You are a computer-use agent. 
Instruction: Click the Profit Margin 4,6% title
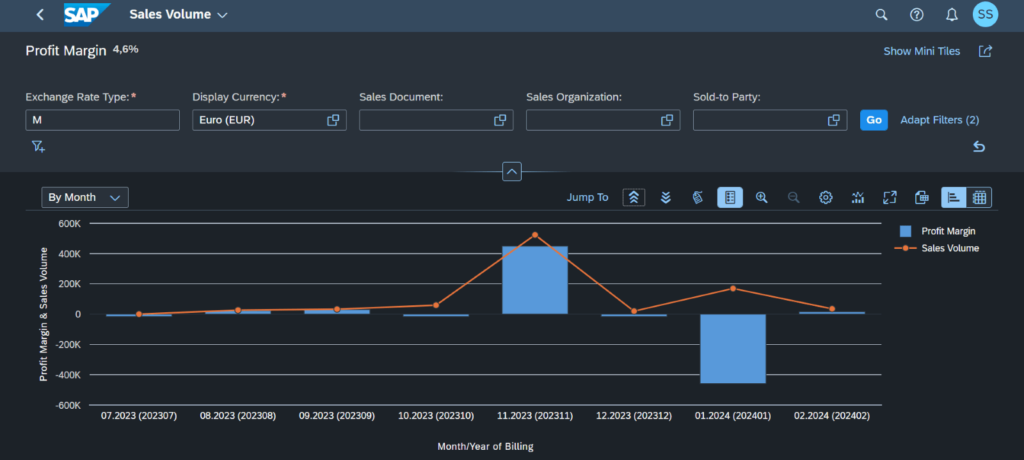pyautogui.click(x=82, y=51)
